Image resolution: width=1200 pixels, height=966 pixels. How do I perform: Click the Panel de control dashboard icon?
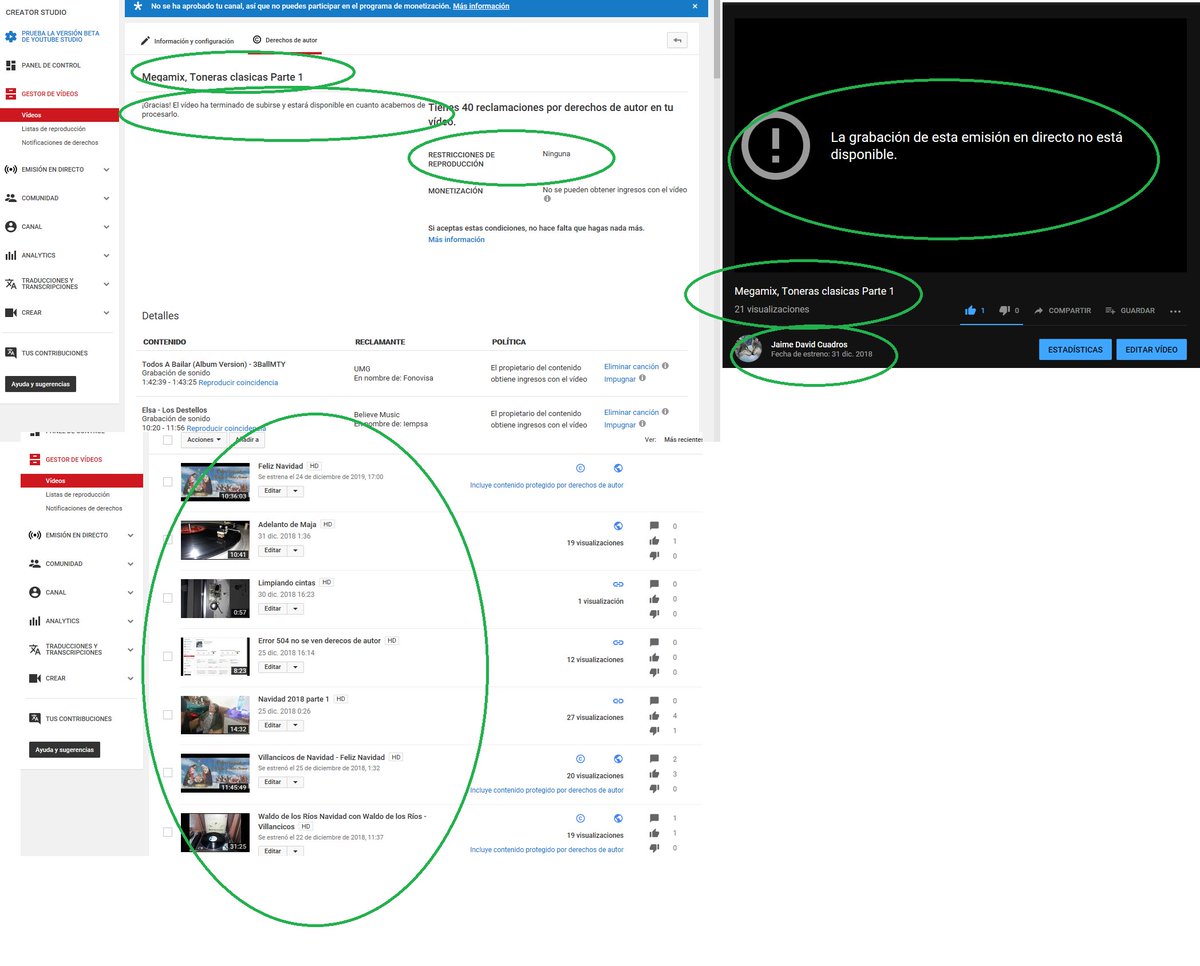[11, 65]
